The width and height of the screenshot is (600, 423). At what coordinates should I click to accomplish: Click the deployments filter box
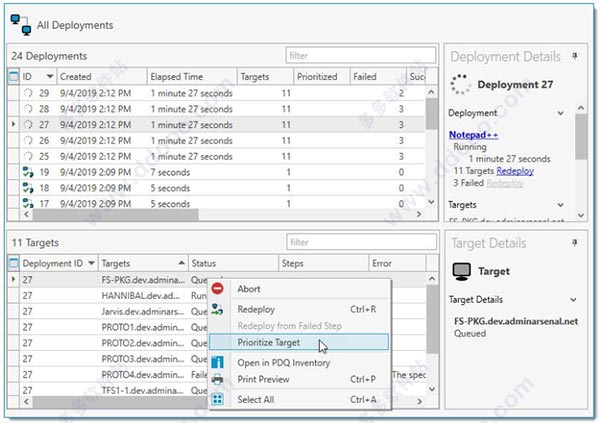360,56
